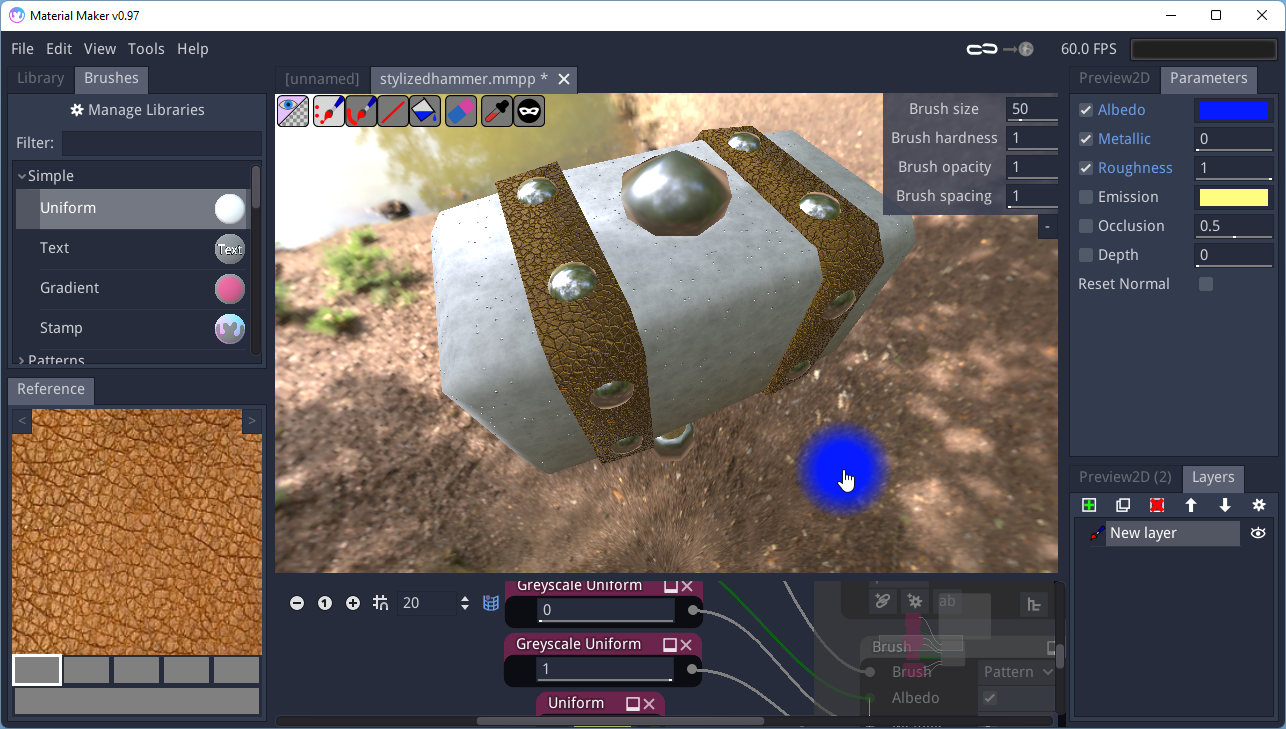Image resolution: width=1286 pixels, height=729 pixels.
Task: Open the mask selection tool
Action: 529,111
